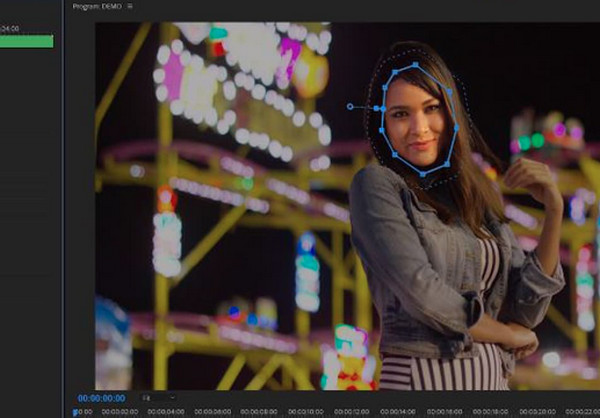Viewport: 600px width, 418px height.
Task: Click the blue playhead marker on time ruler
Action: pyautogui.click(x=75, y=413)
